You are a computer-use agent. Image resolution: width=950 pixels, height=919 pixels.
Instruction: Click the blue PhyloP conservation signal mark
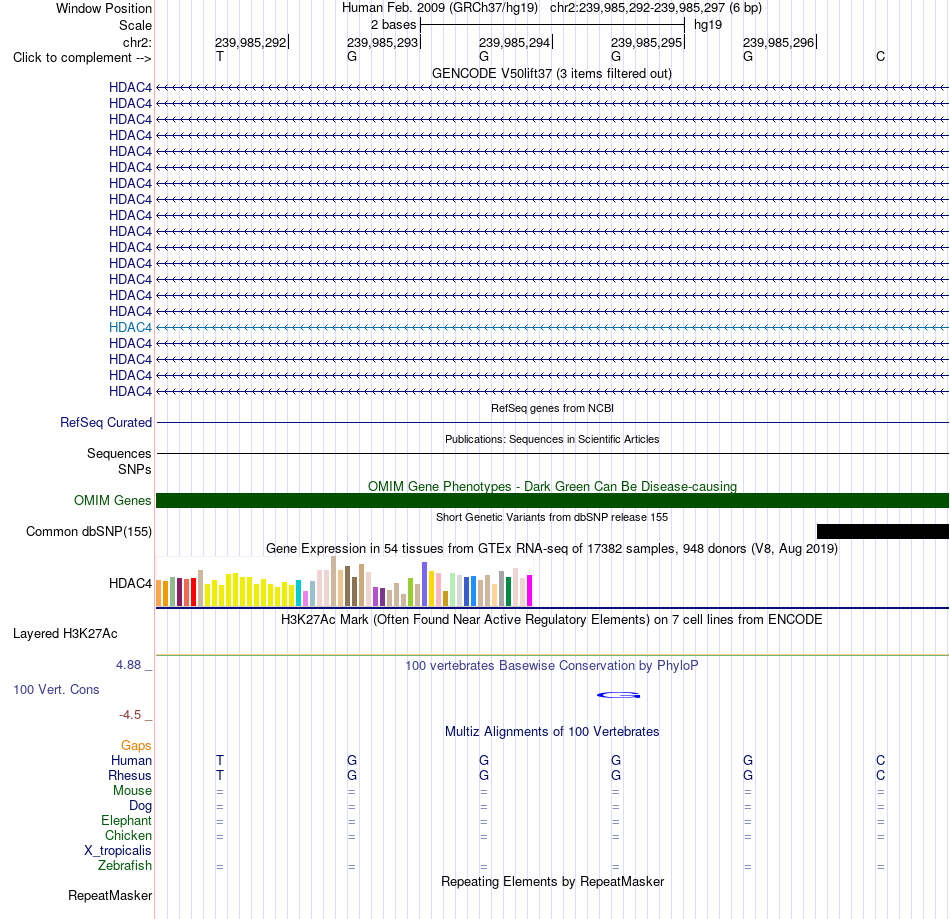tap(619, 695)
